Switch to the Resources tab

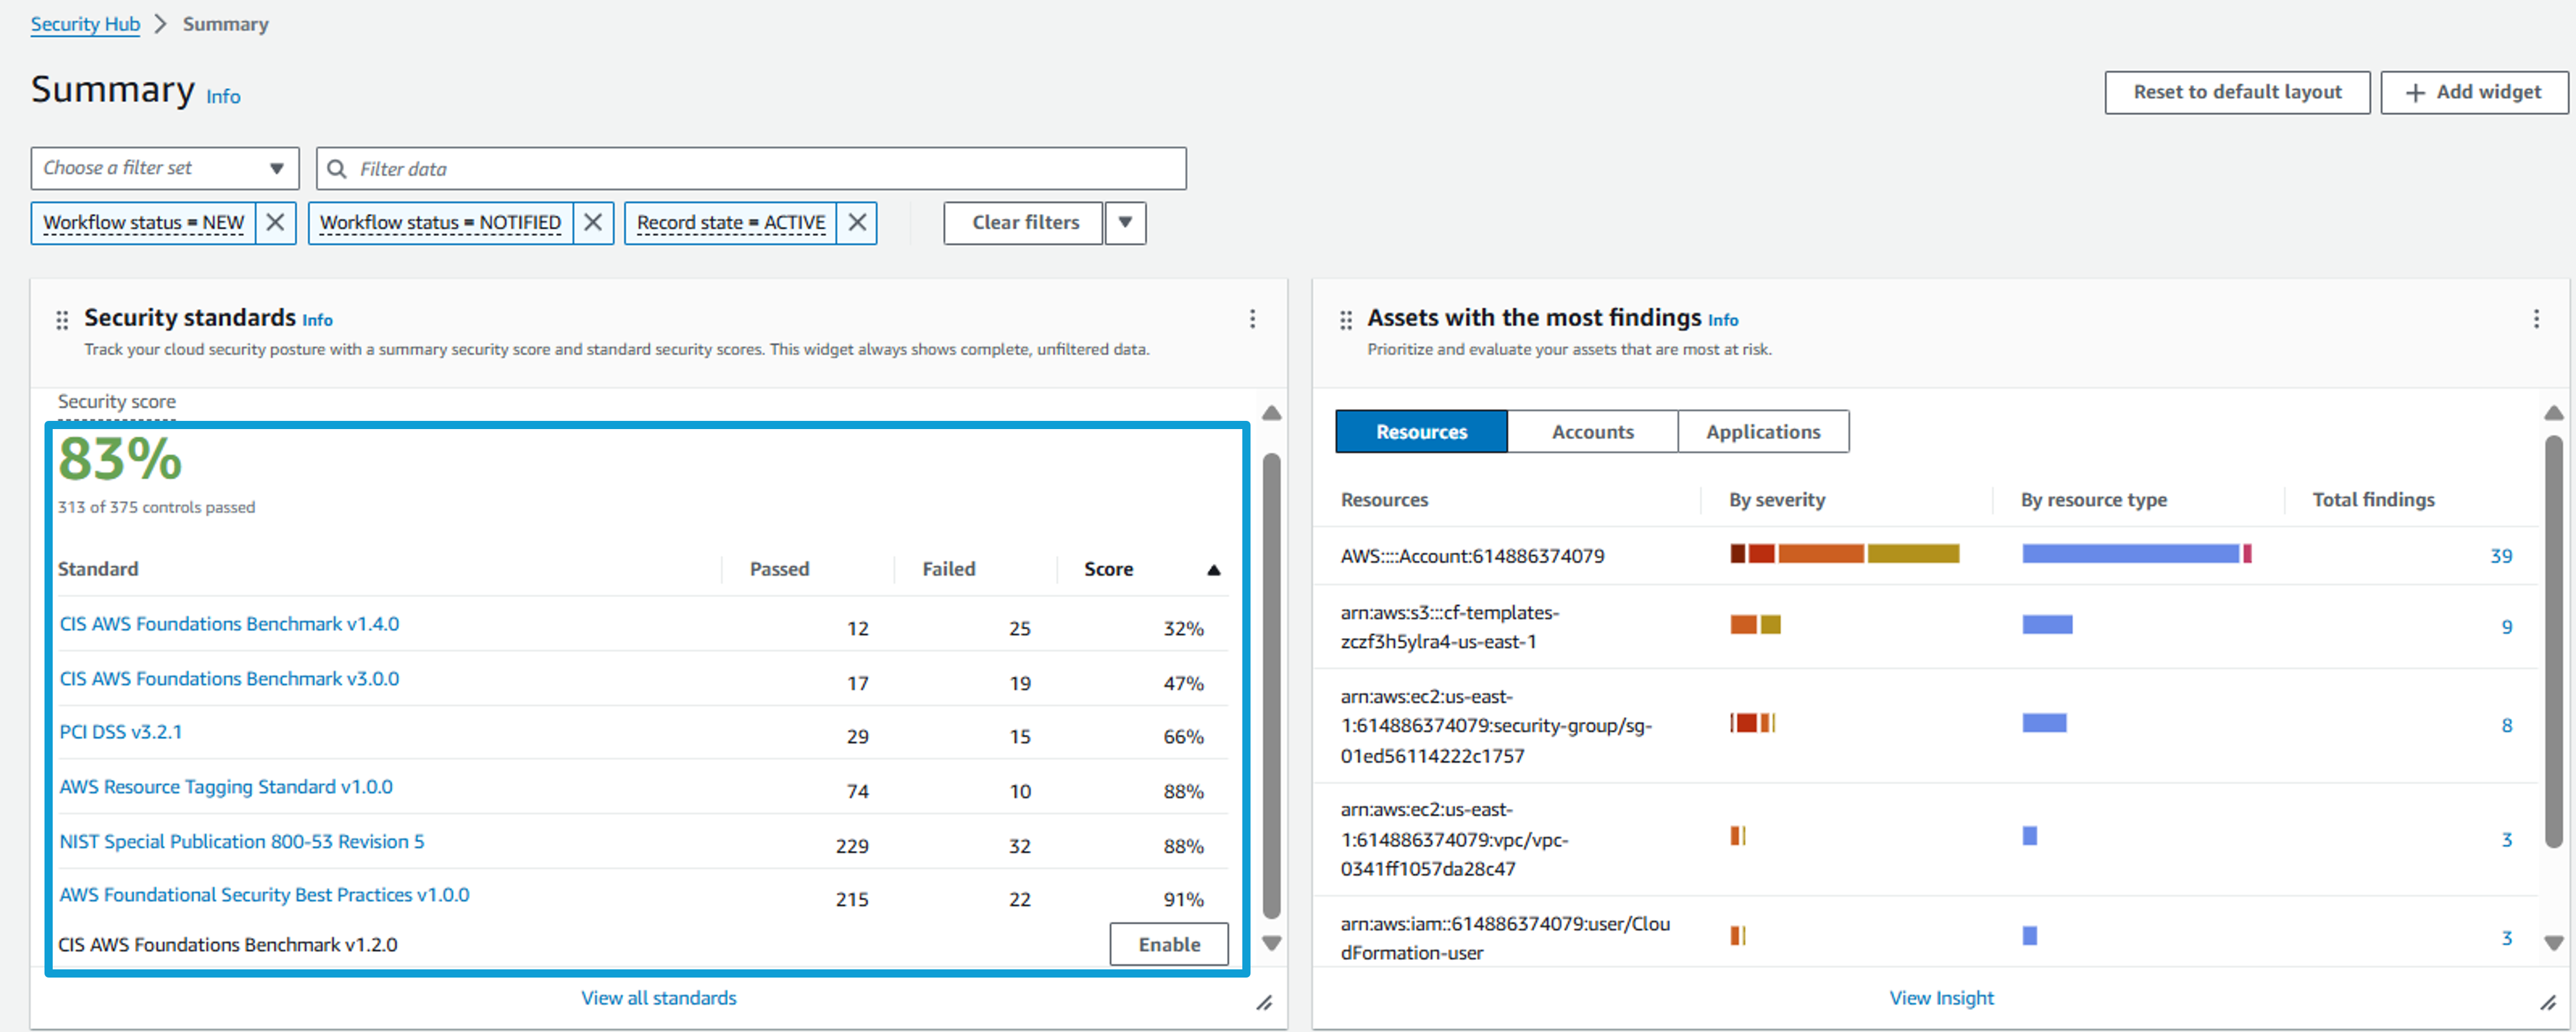click(1421, 432)
